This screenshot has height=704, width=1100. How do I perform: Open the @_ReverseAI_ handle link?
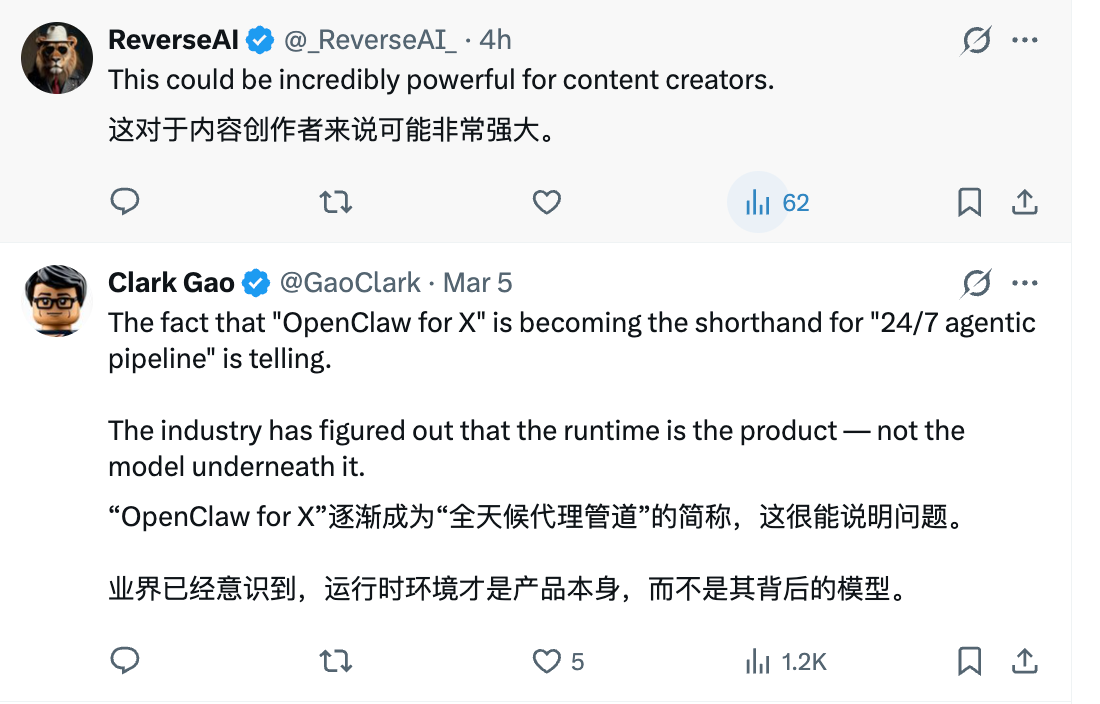click(x=370, y=40)
